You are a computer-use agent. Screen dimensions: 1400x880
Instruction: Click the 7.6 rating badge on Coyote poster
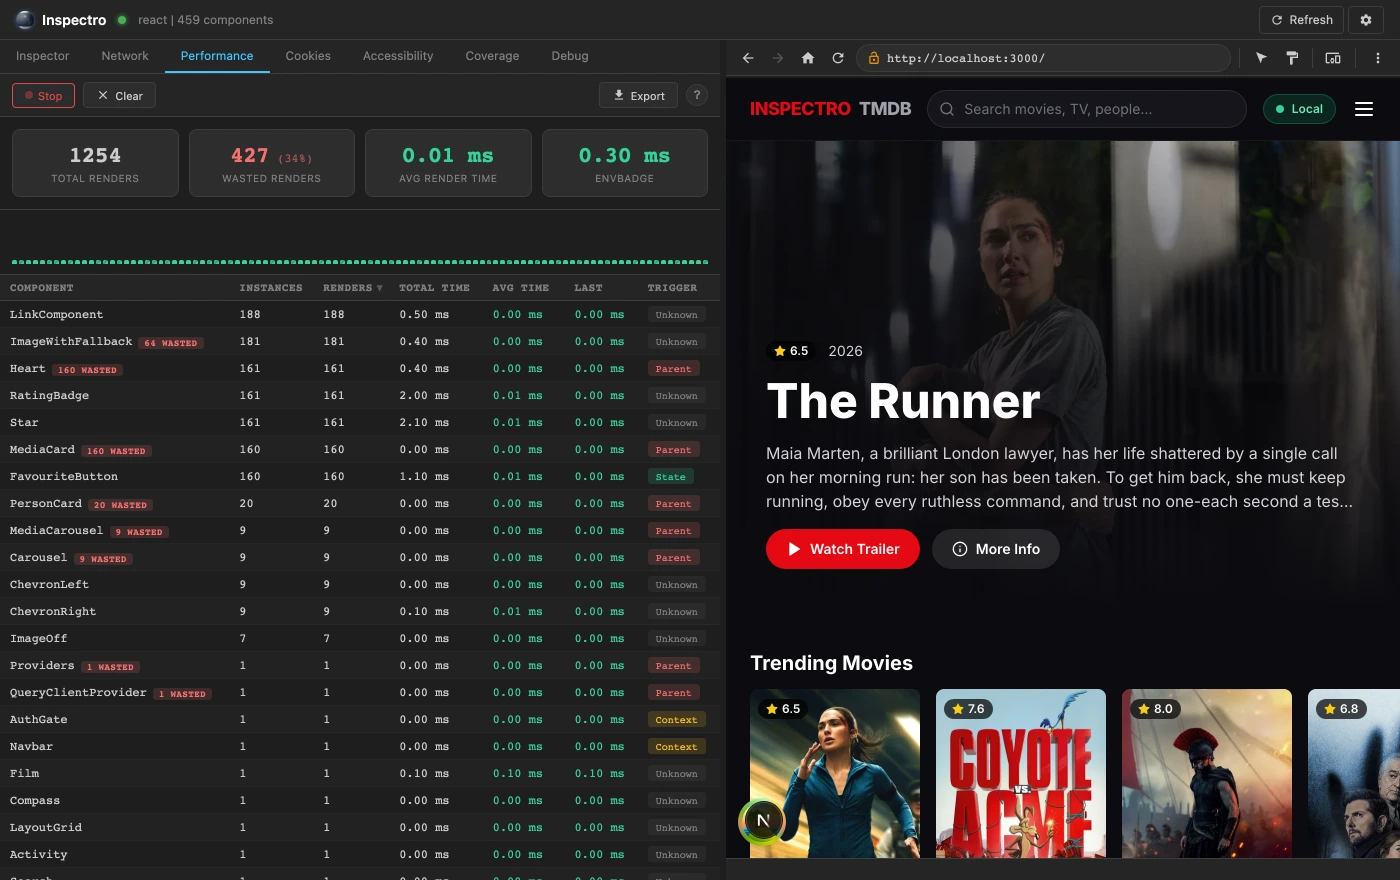(968, 709)
